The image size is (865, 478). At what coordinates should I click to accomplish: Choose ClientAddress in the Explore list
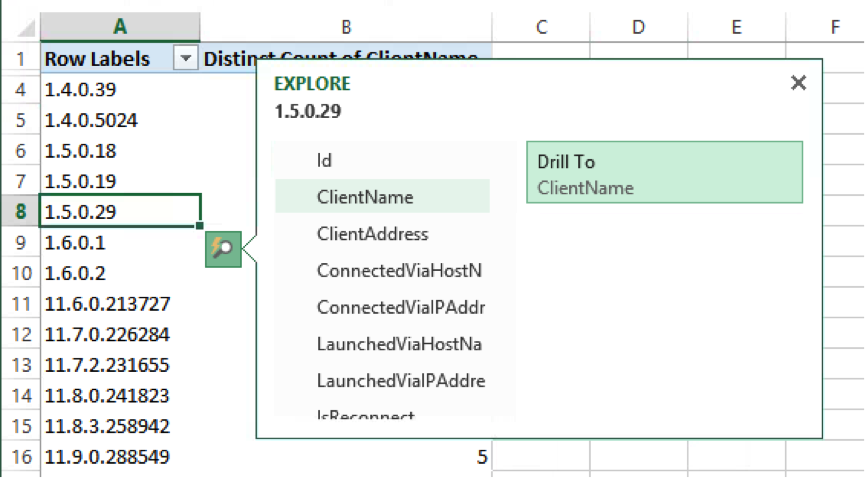[372, 234]
